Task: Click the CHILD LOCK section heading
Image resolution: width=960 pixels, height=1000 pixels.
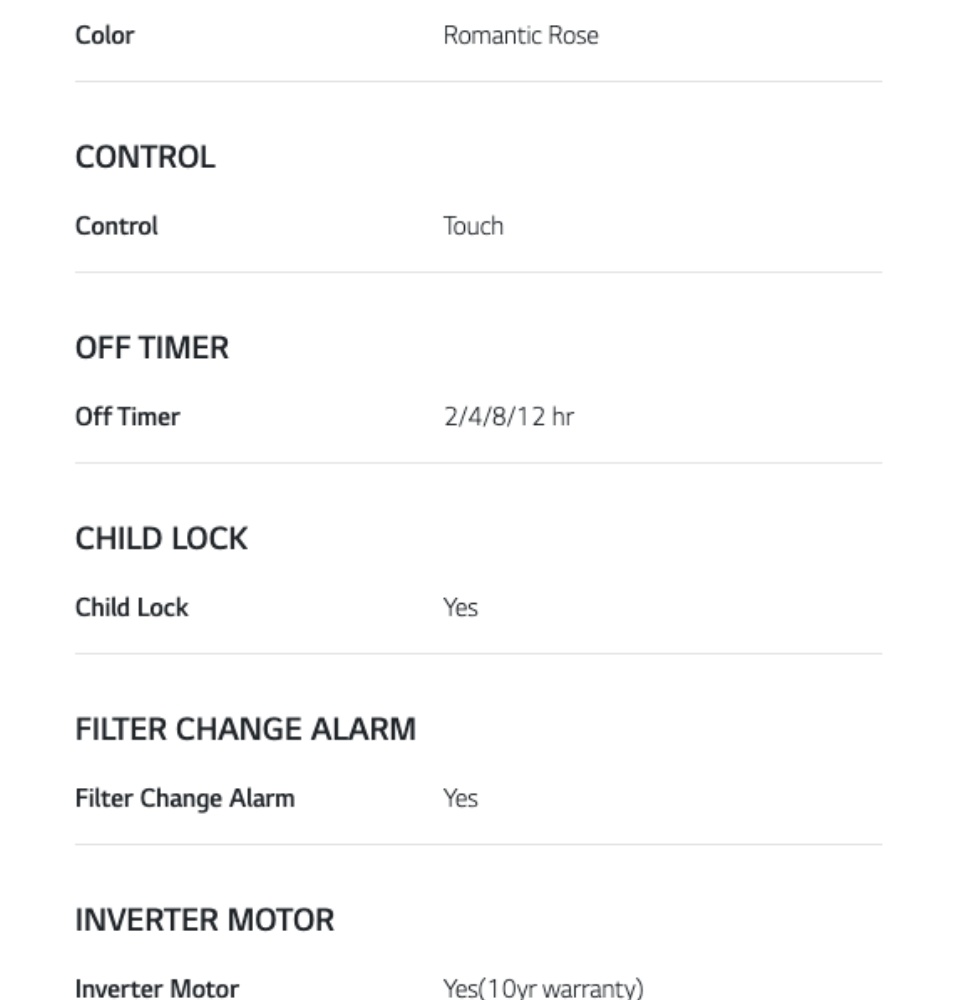Action: [161, 539]
